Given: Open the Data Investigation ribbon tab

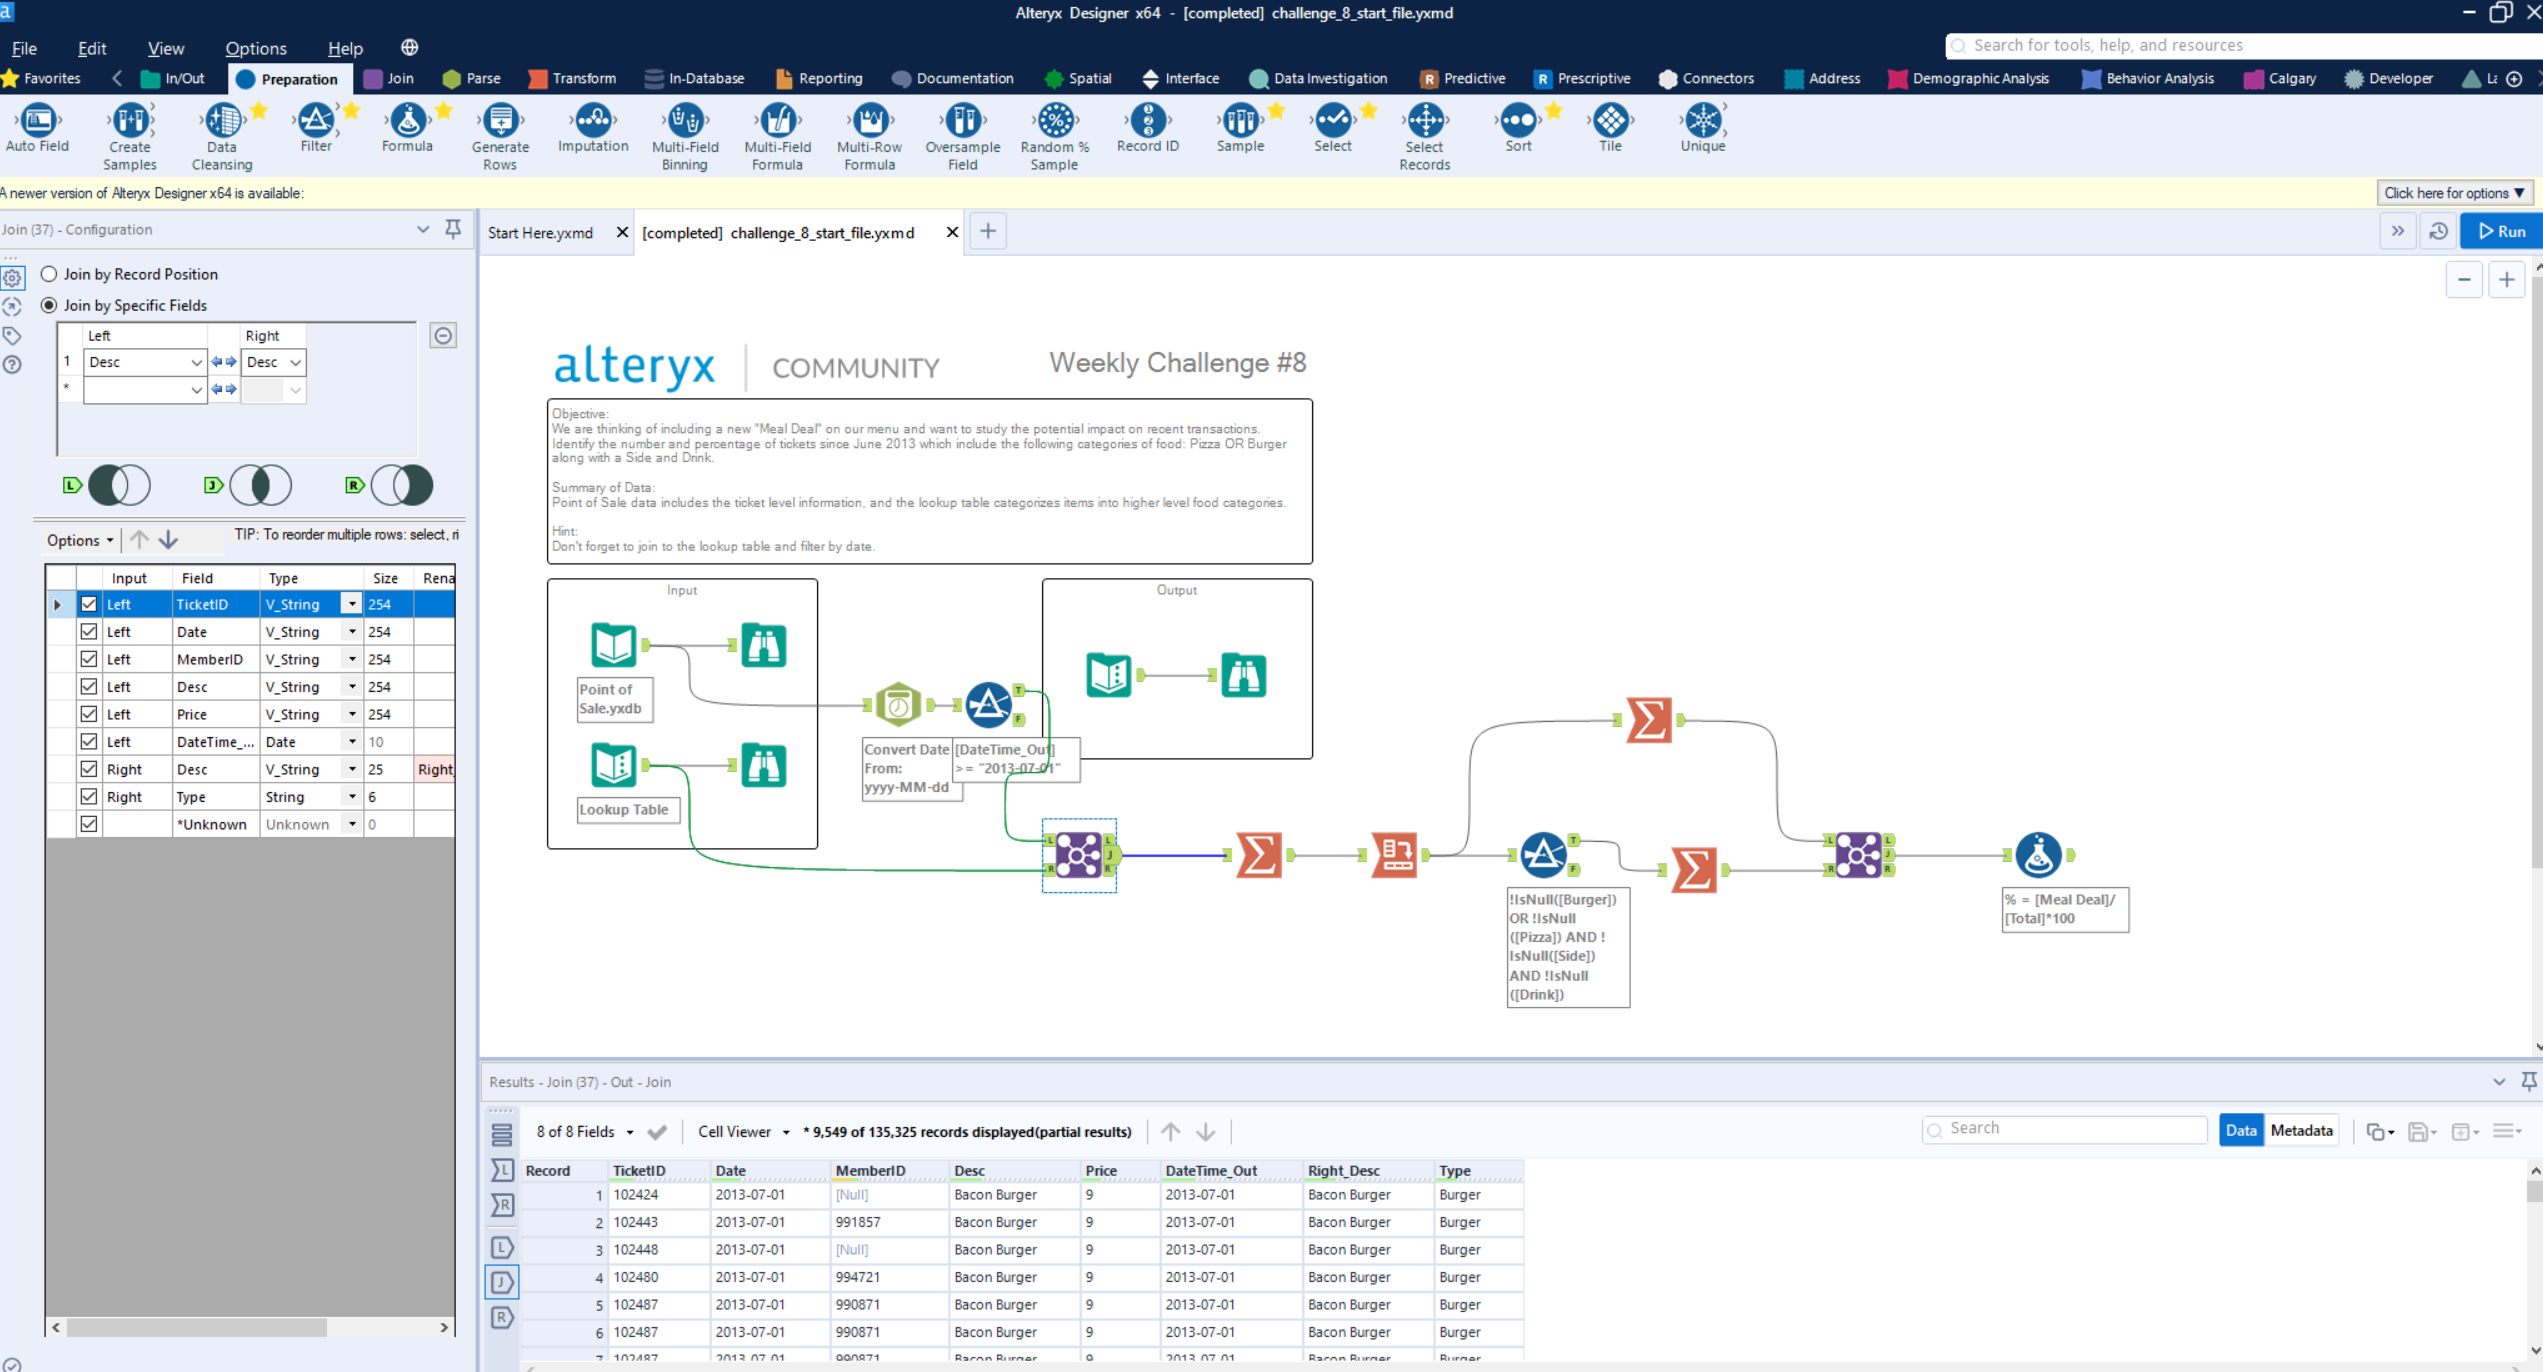Looking at the screenshot, I should click(1318, 78).
